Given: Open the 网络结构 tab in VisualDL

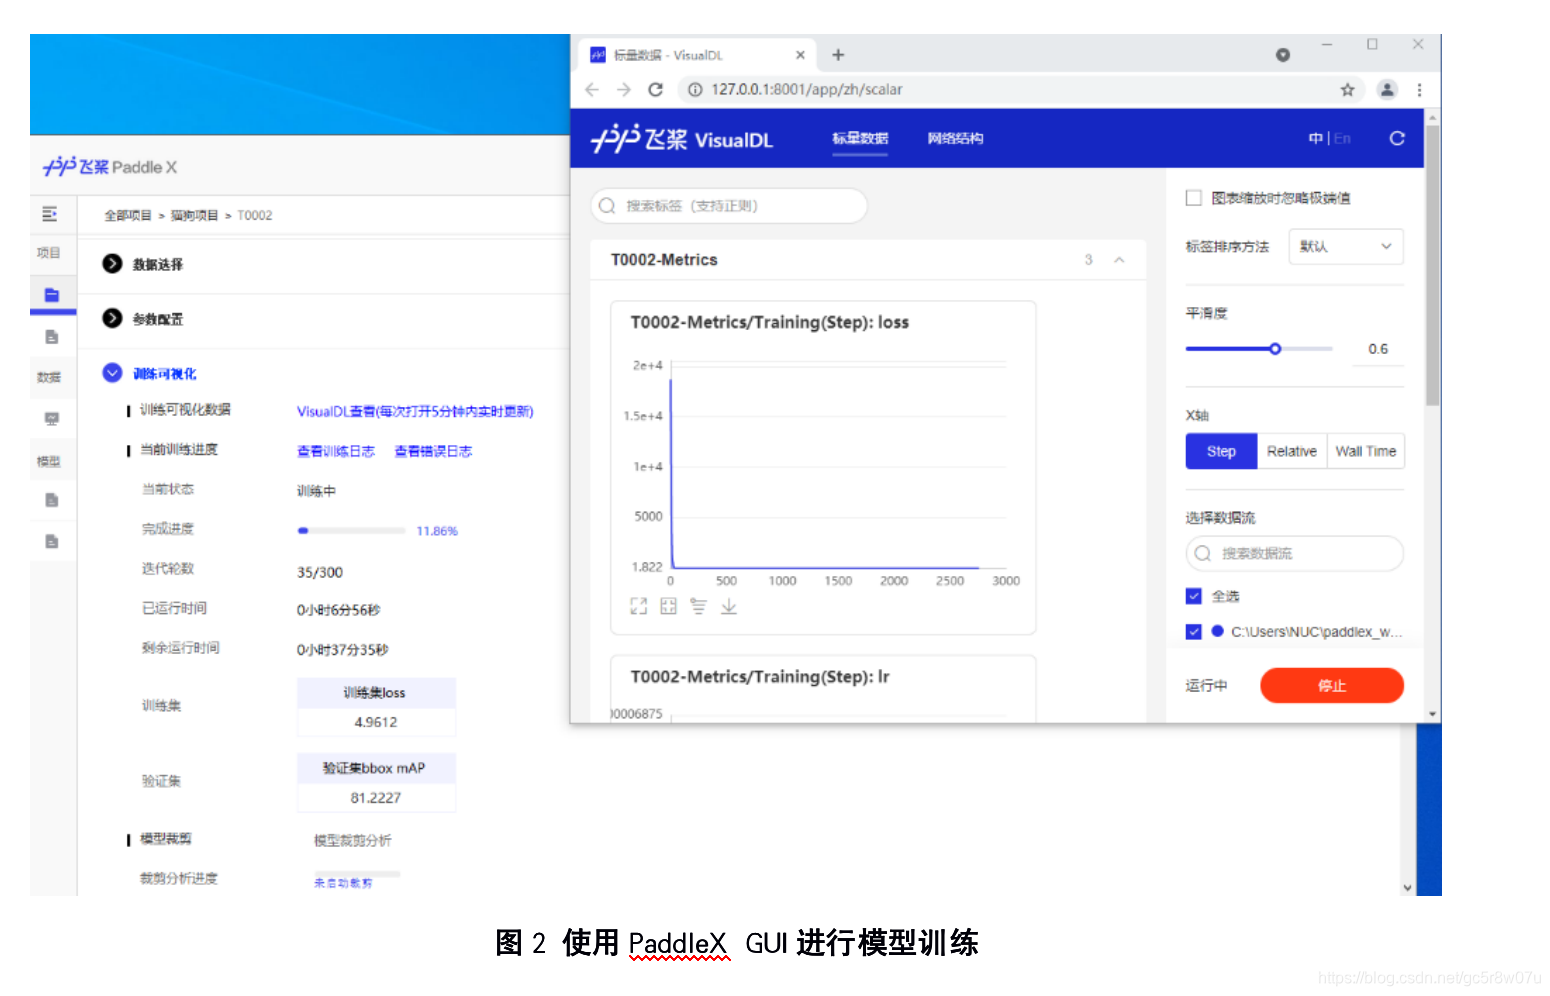Looking at the screenshot, I should [x=955, y=138].
